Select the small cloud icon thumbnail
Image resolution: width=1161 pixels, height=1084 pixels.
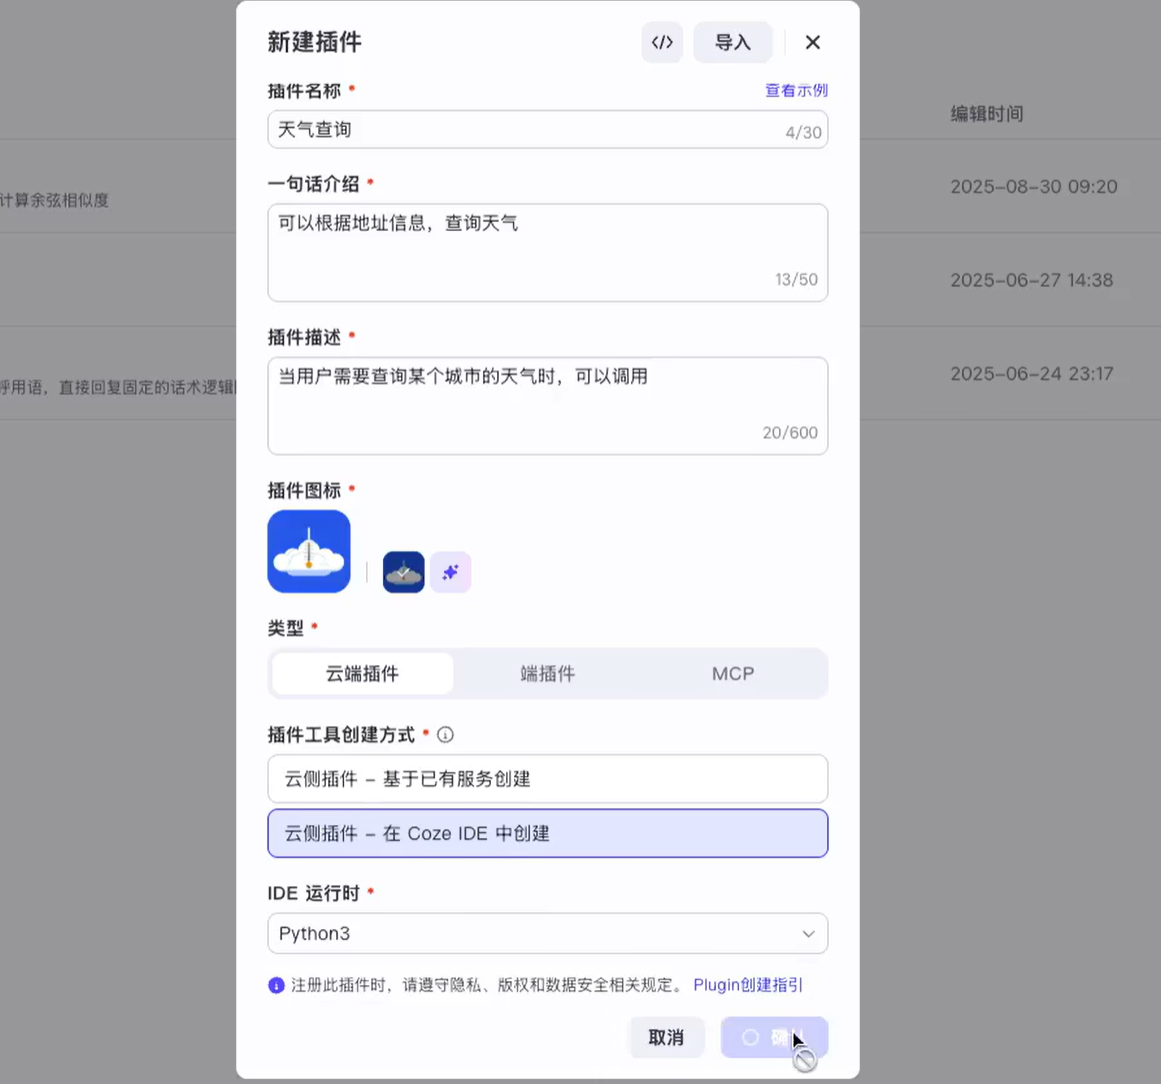click(403, 572)
